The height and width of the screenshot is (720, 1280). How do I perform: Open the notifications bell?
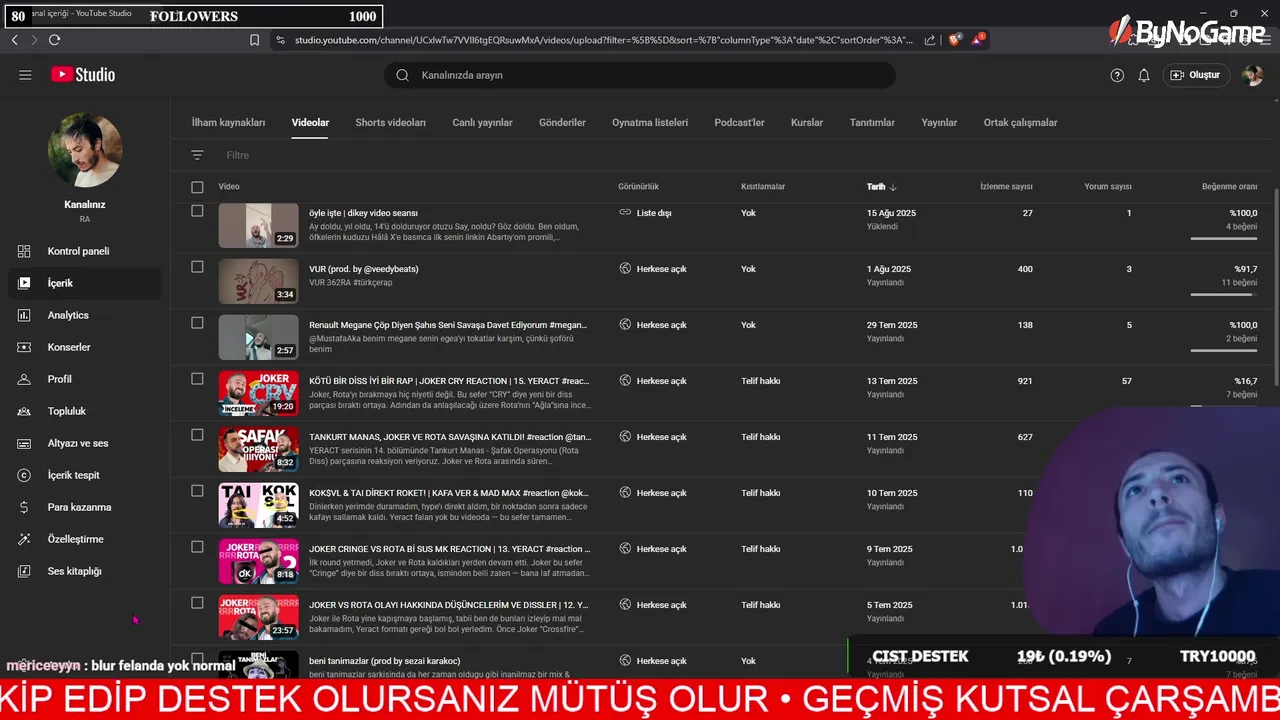click(x=1144, y=75)
